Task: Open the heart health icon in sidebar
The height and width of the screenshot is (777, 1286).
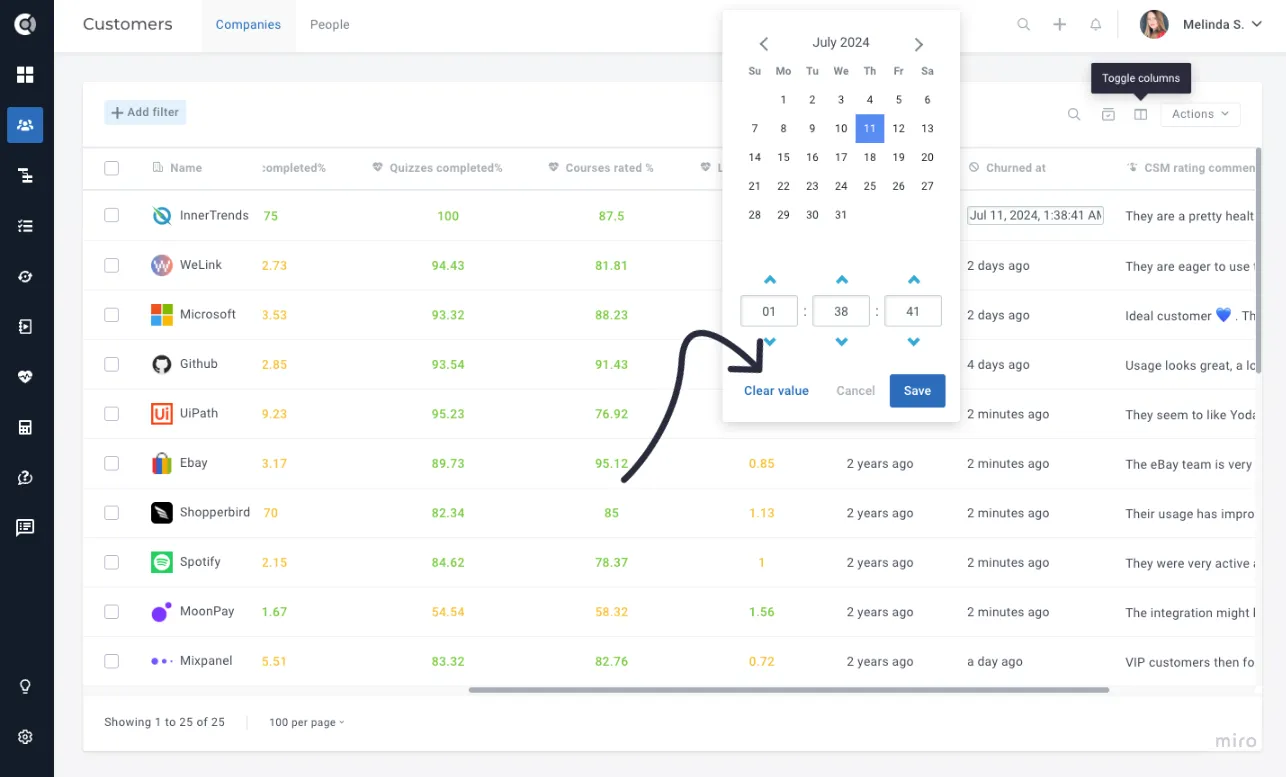Action: pos(25,377)
